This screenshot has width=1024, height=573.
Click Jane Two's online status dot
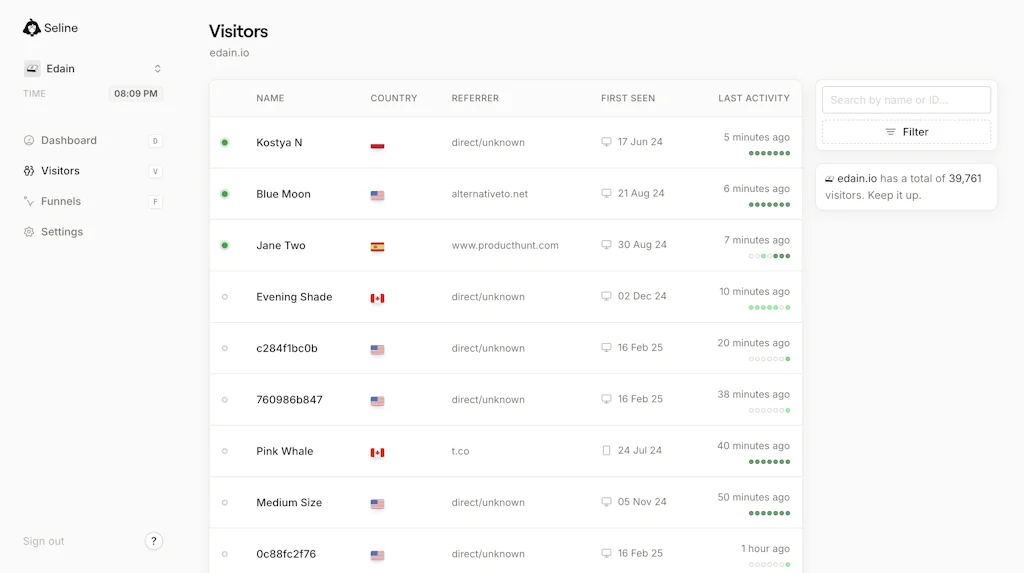coord(225,246)
